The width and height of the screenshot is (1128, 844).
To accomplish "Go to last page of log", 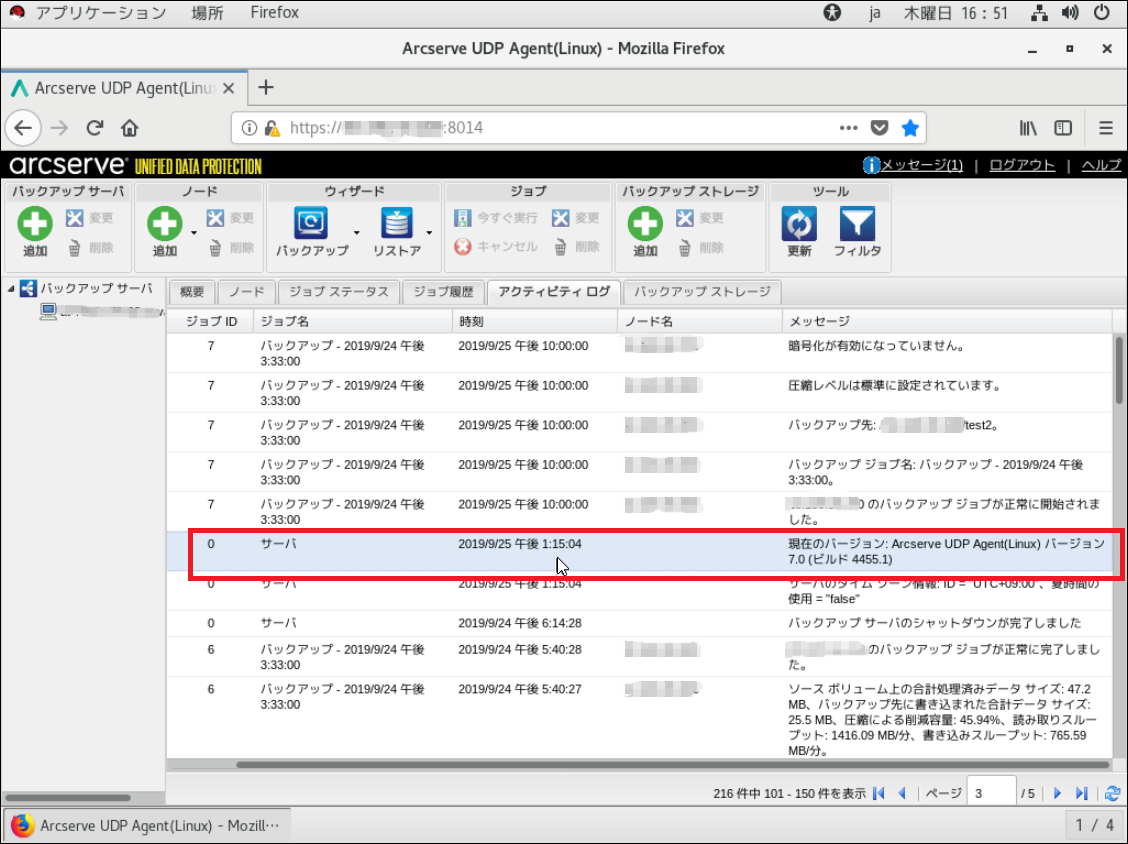I will click(x=1081, y=794).
